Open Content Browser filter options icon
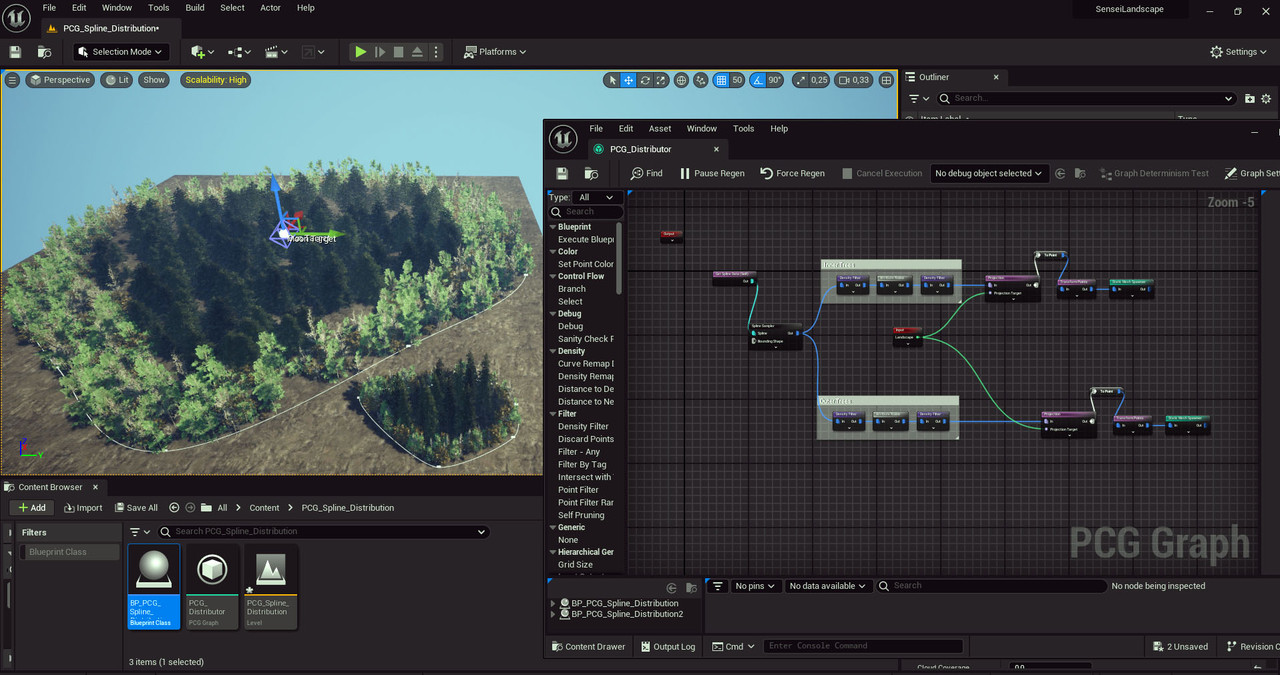The width and height of the screenshot is (1280, 675). 140,532
